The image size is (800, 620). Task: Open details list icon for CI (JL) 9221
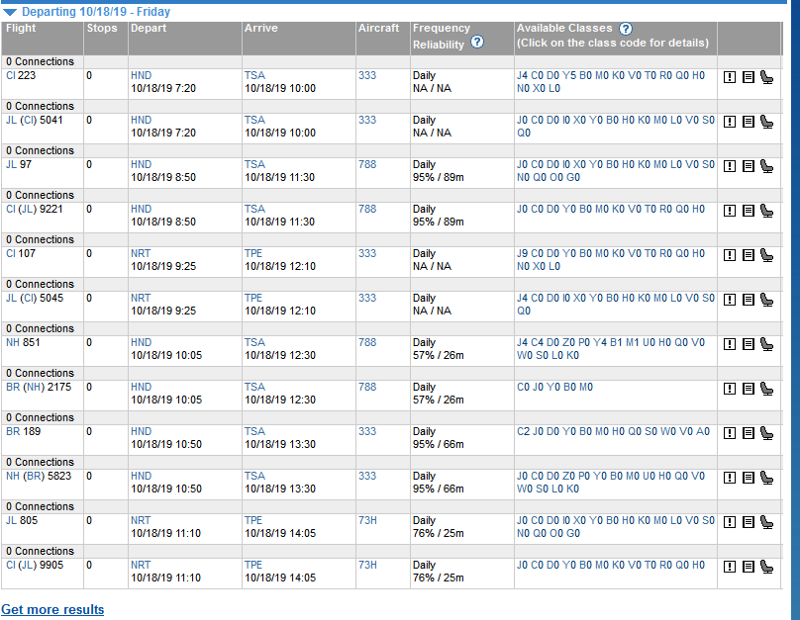pos(748,211)
